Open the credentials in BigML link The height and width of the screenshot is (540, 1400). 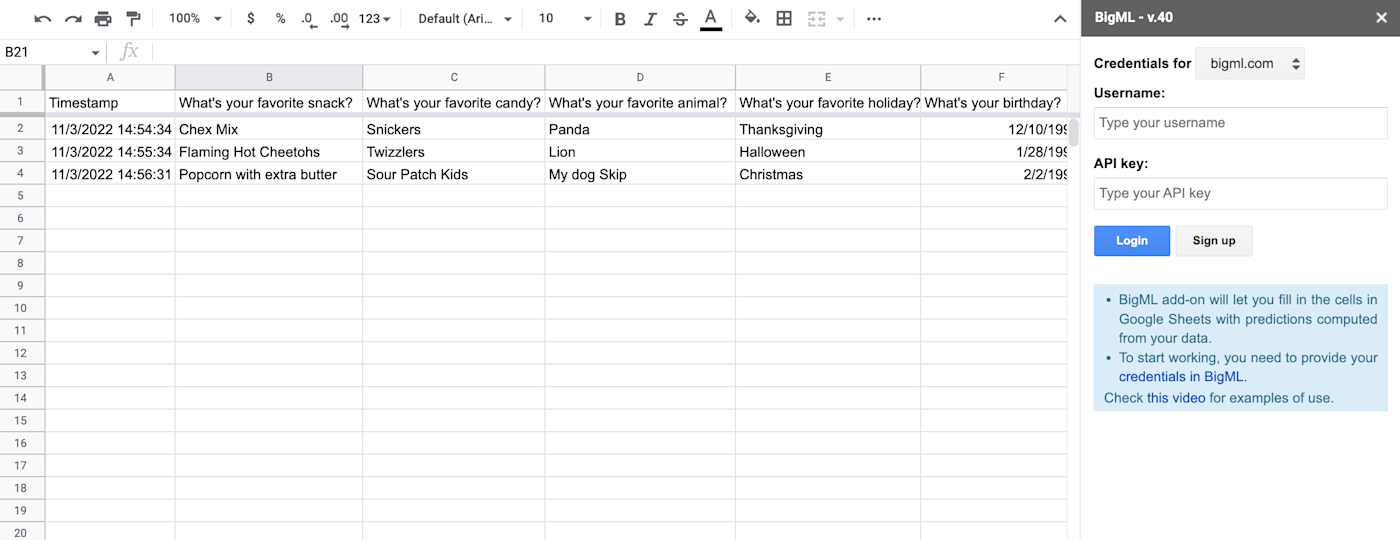1183,377
